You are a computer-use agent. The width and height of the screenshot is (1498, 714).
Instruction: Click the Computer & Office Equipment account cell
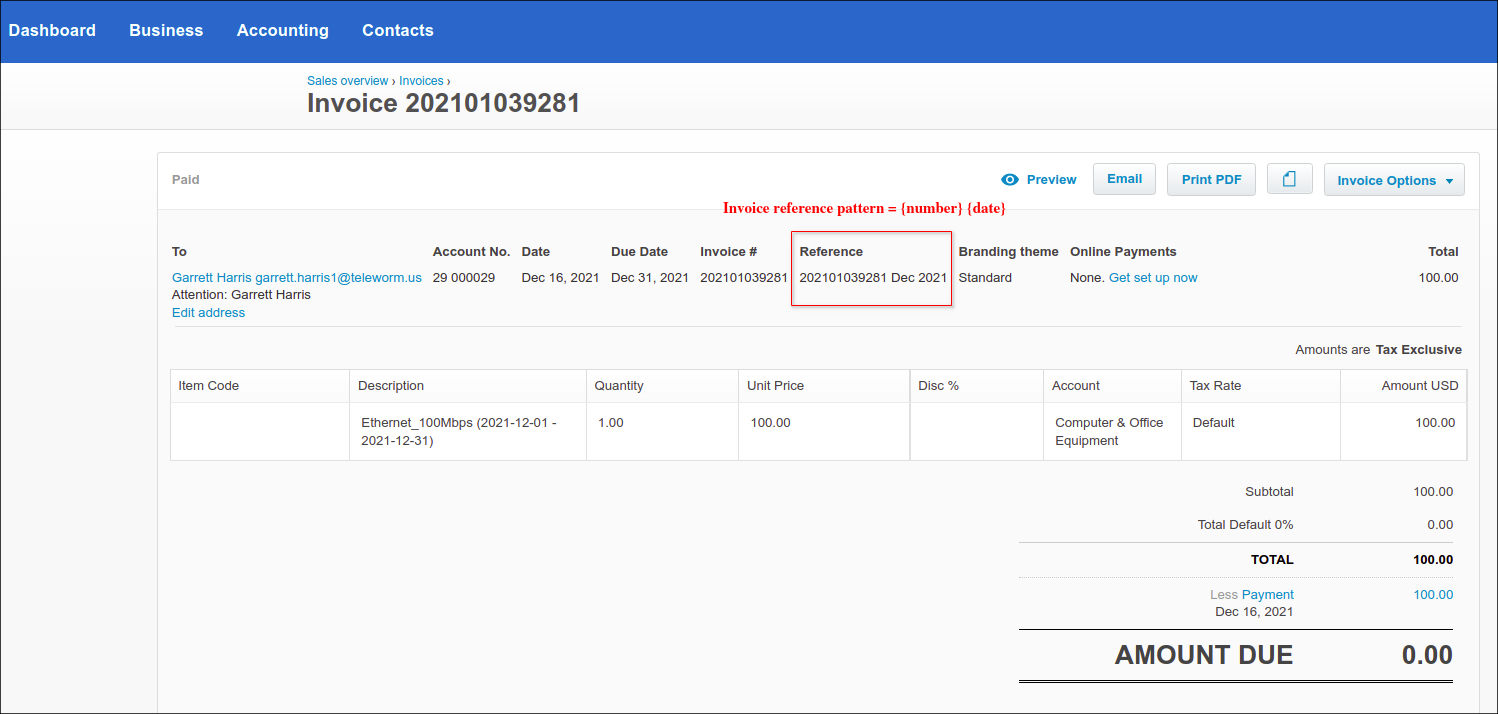[x=1109, y=431]
